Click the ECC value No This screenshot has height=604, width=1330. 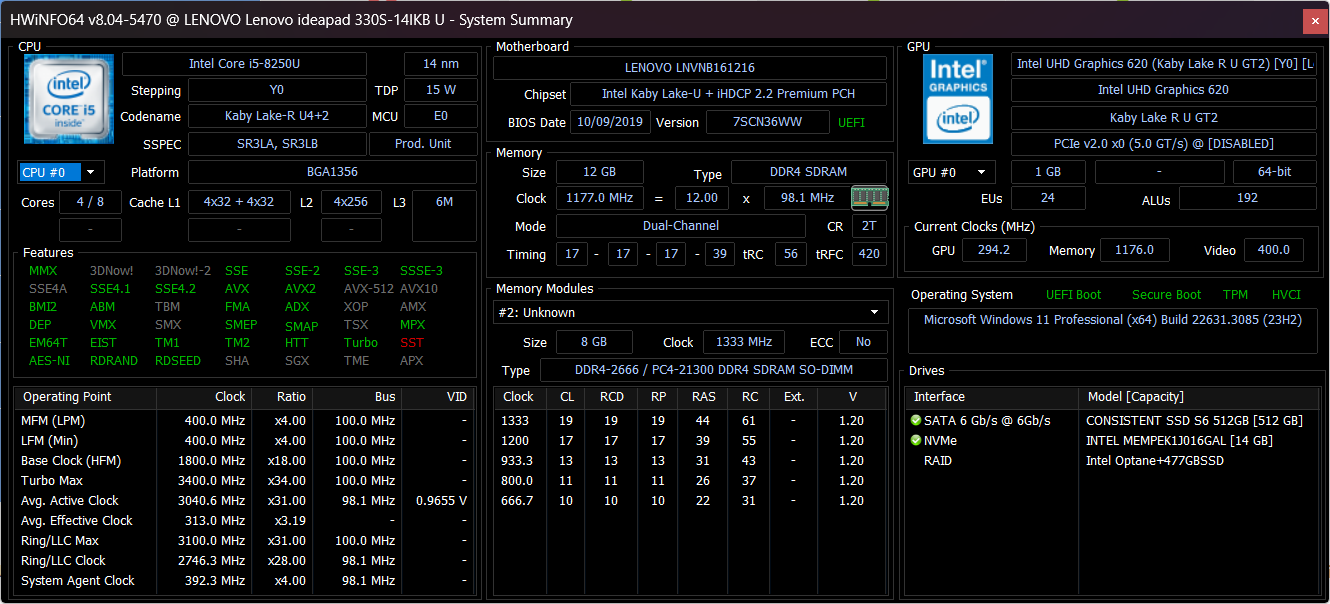pos(863,342)
